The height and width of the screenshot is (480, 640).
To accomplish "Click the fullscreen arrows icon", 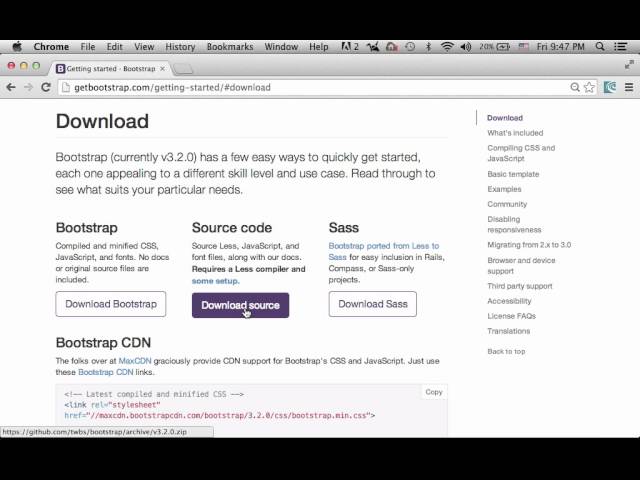I will [629, 64].
